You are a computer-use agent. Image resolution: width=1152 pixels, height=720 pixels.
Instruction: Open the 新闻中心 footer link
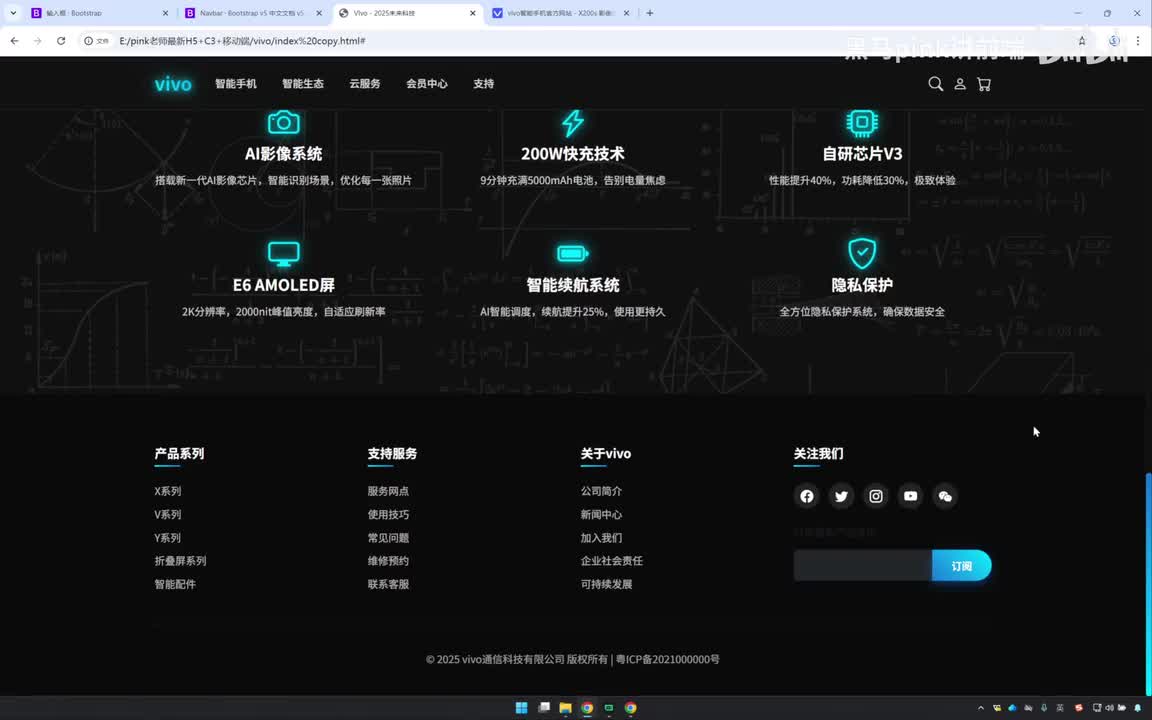click(x=601, y=514)
